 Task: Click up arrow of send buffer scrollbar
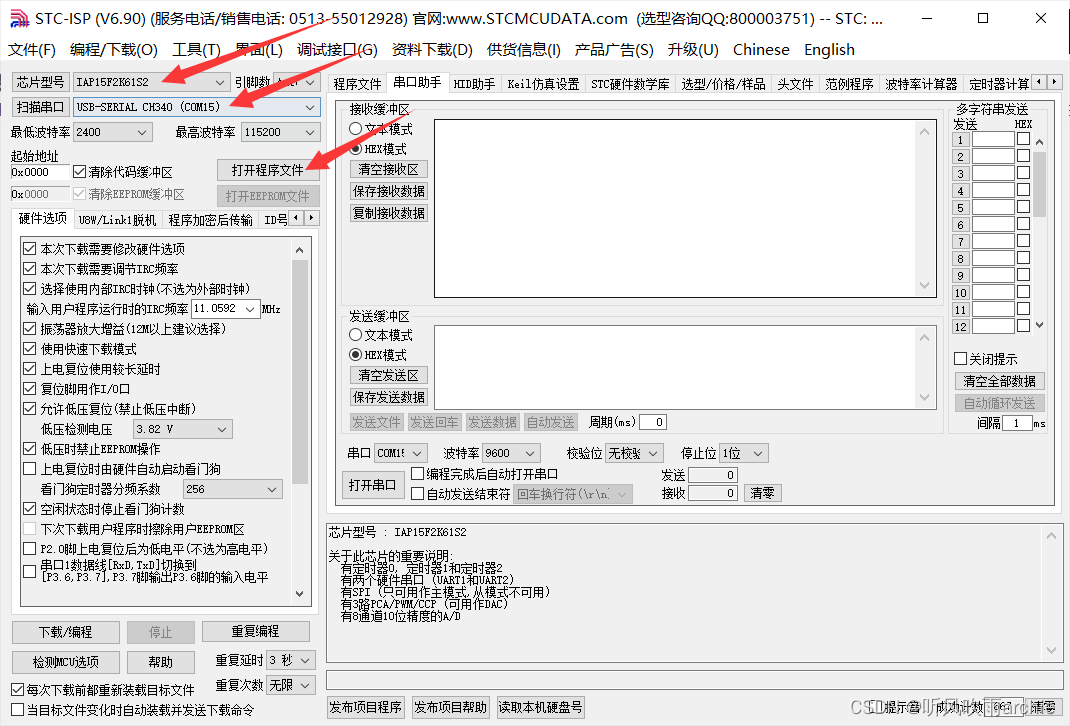(925, 338)
